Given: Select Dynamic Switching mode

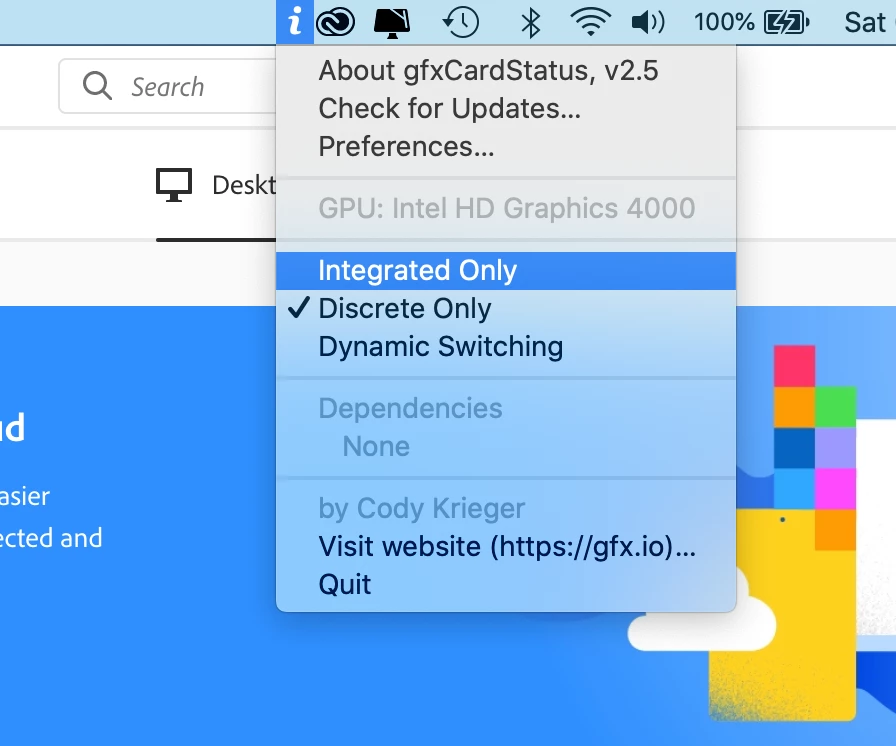Looking at the screenshot, I should tap(506, 347).
